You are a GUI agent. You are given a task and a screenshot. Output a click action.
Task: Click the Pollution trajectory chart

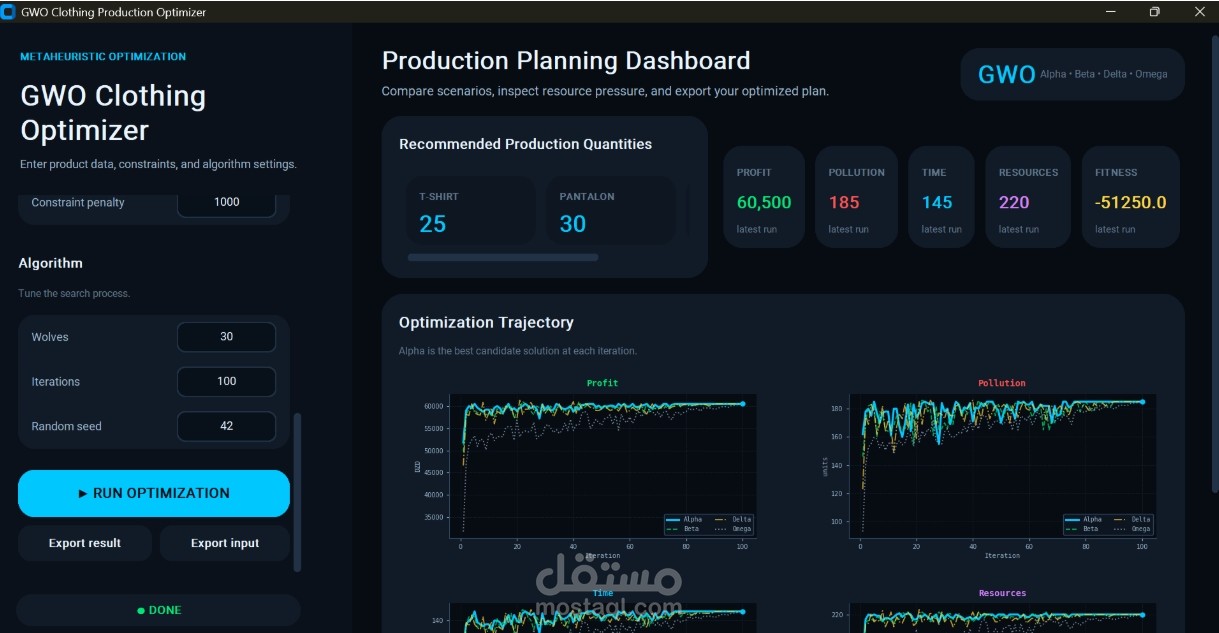point(1002,465)
